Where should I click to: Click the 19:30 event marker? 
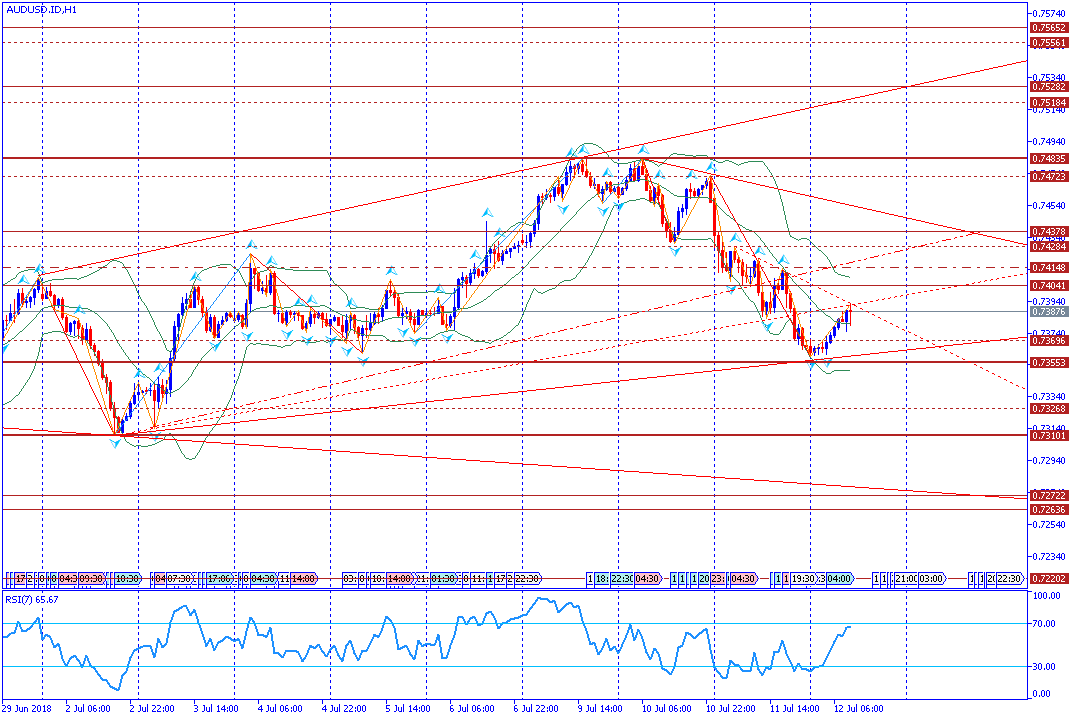804,579
